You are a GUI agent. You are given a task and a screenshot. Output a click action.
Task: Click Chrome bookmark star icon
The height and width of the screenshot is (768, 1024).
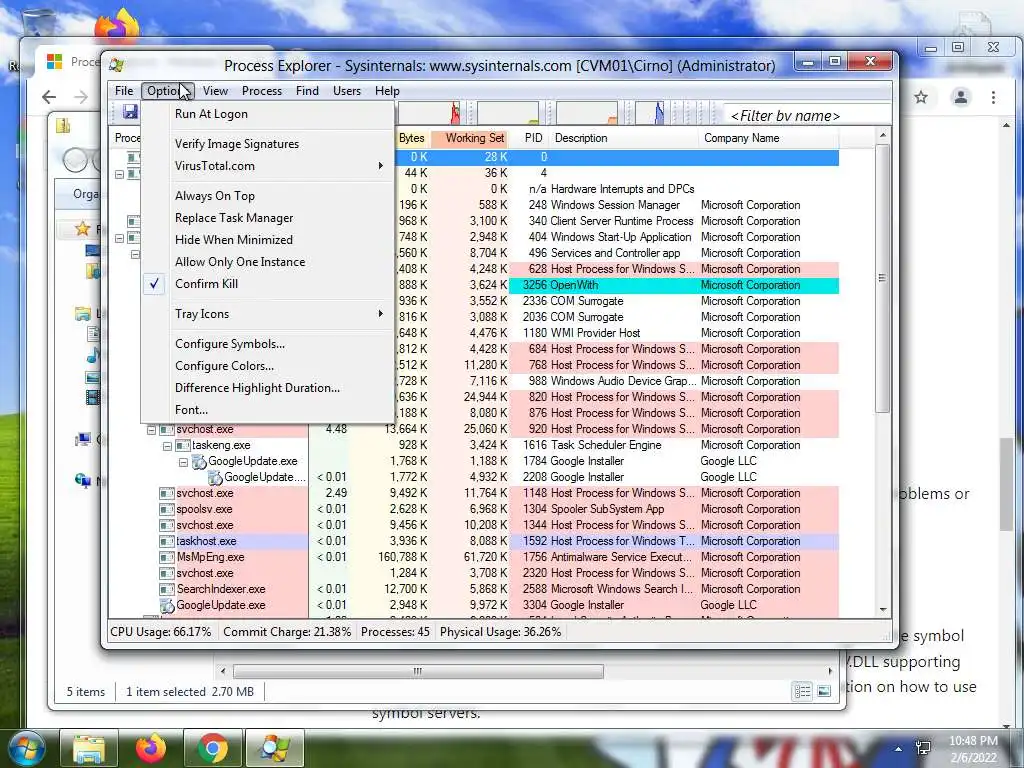[x=921, y=97]
